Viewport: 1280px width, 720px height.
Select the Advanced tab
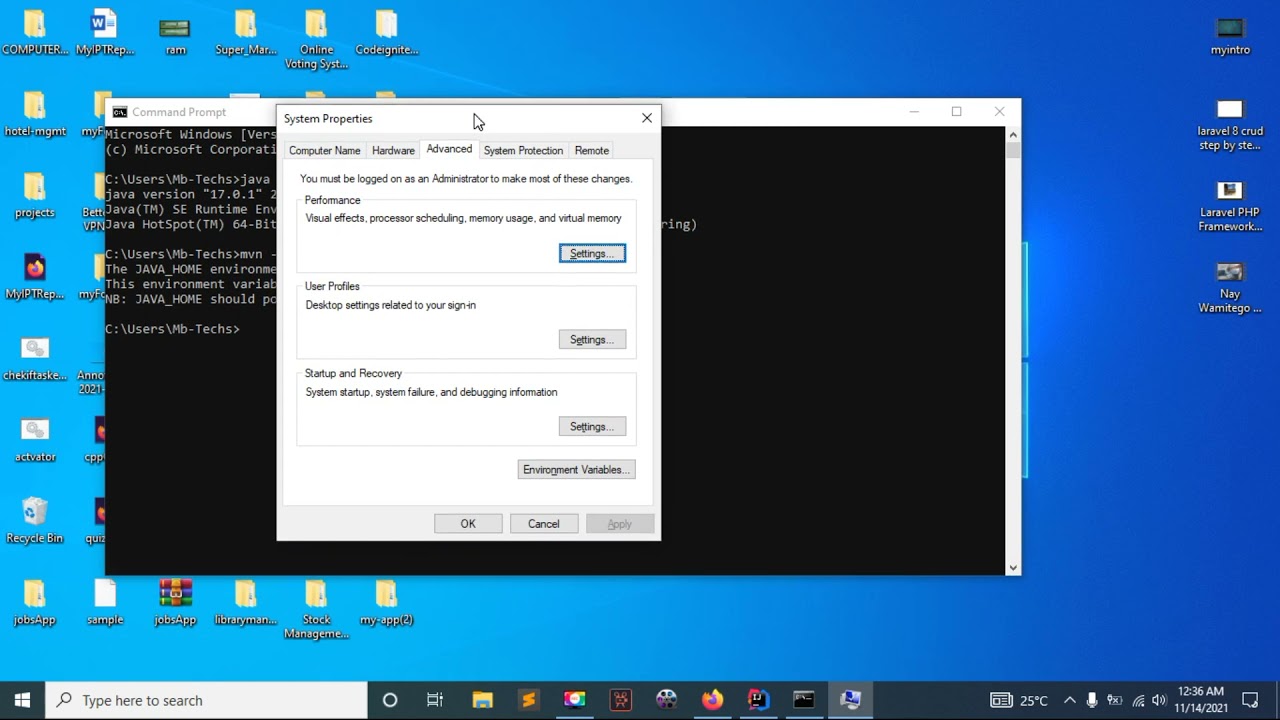[449, 149]
